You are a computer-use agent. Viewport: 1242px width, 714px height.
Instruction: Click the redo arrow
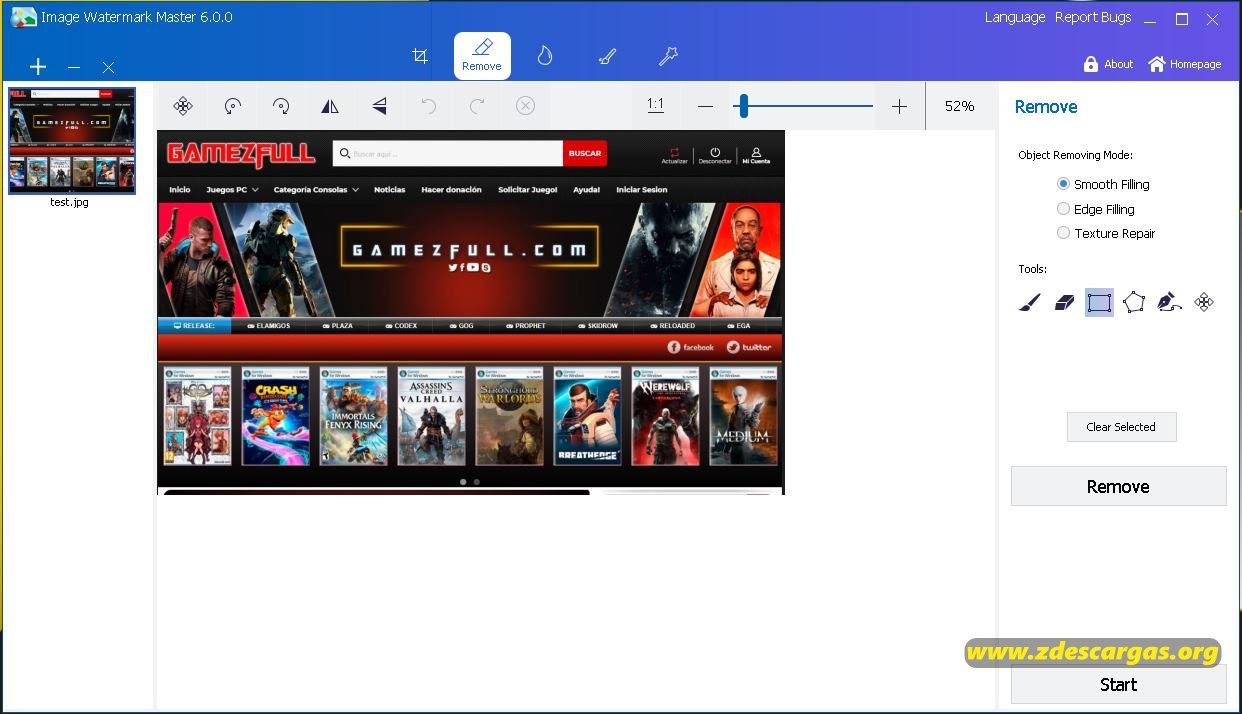[477, 106]
